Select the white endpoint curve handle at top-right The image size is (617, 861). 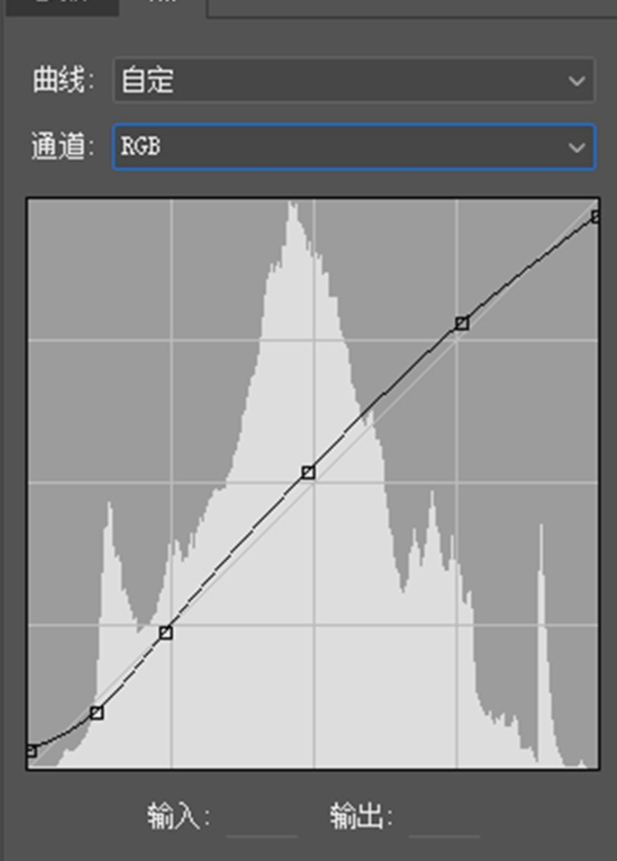[x=597, y=216]
